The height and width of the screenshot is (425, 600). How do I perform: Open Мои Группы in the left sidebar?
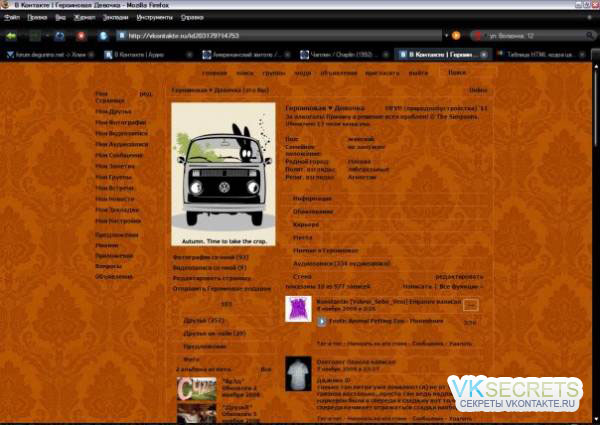114,177
